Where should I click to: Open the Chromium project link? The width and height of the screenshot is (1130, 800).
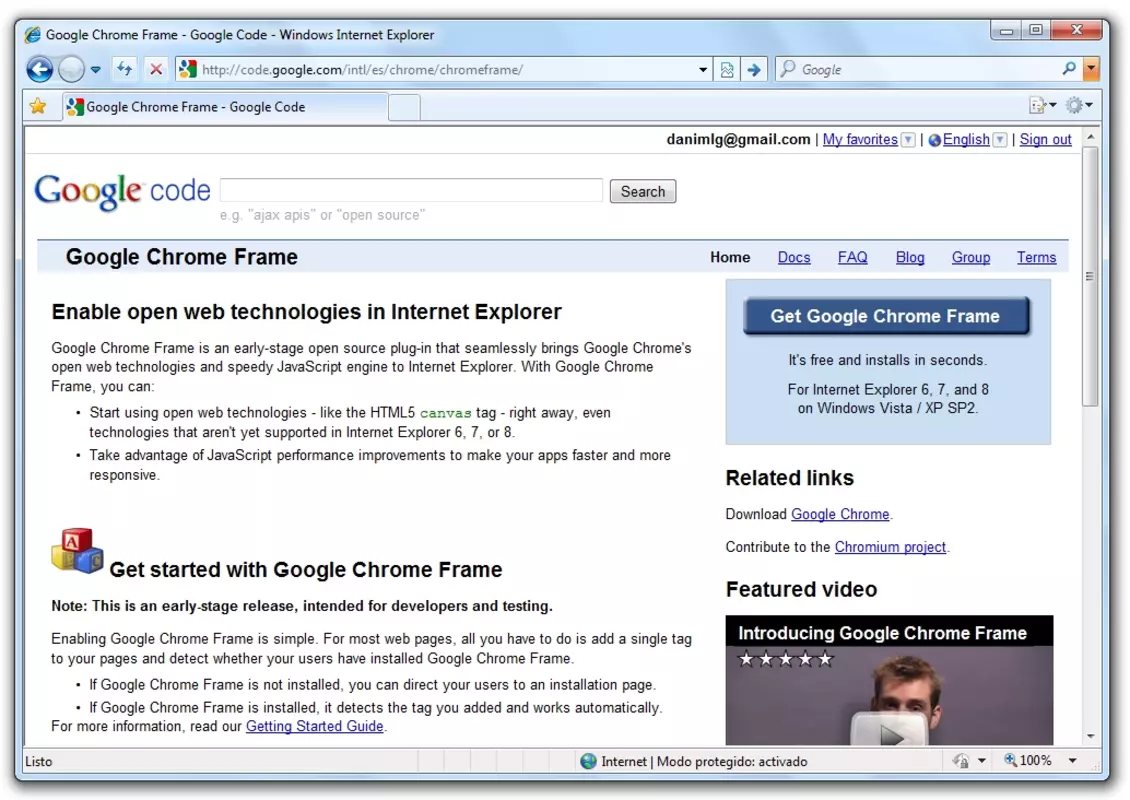tap(890, 547)
